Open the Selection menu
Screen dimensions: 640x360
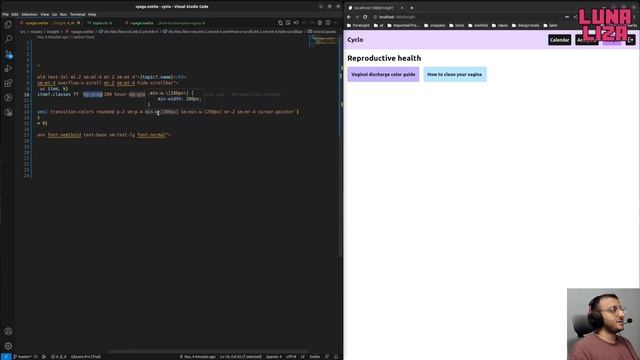29,14
